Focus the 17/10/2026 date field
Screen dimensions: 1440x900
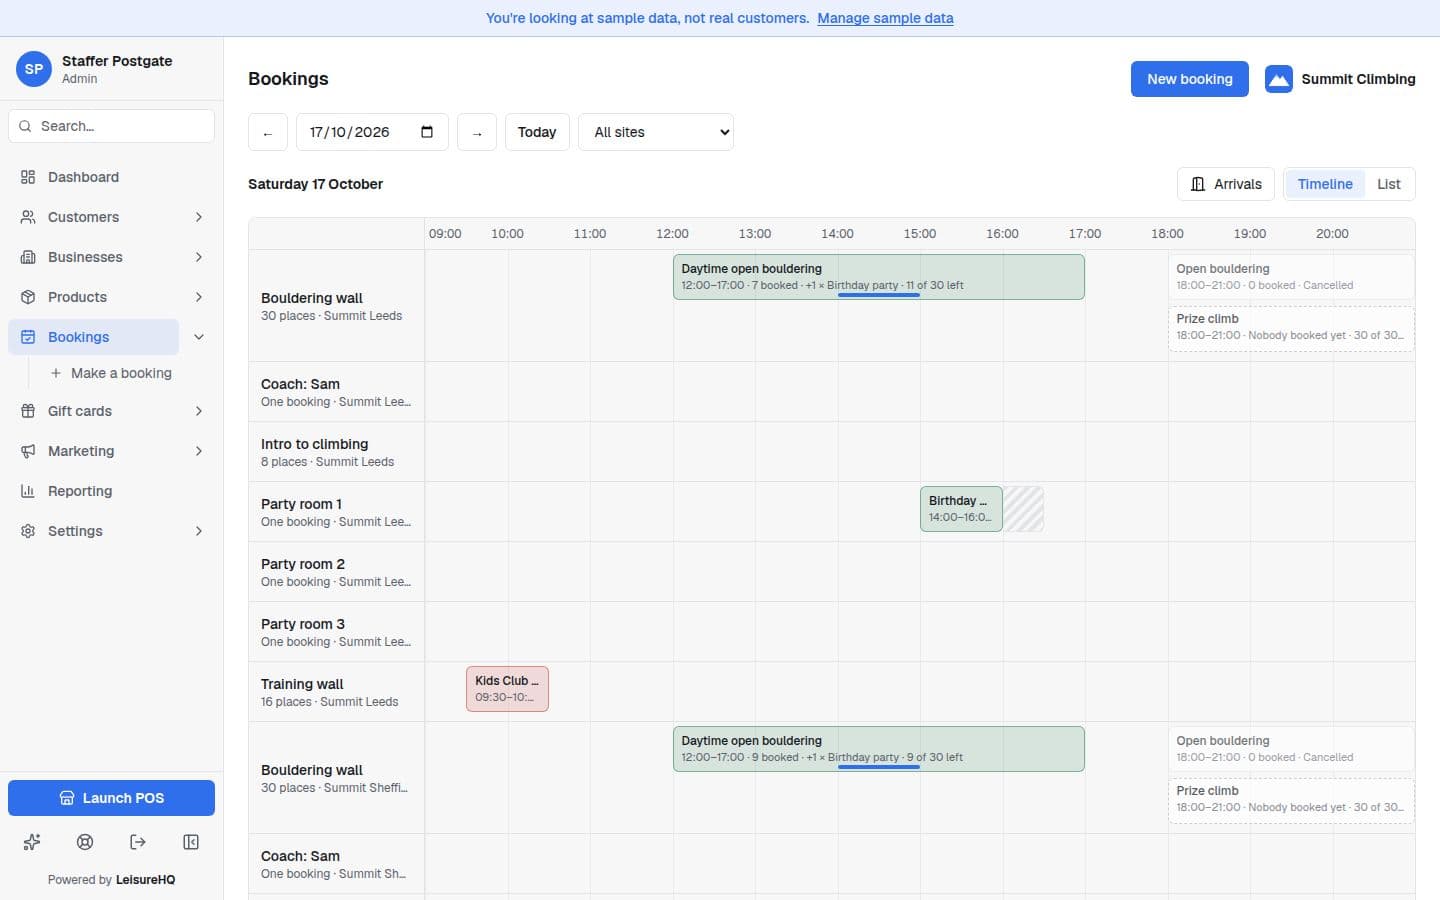(x=372, y=132)
